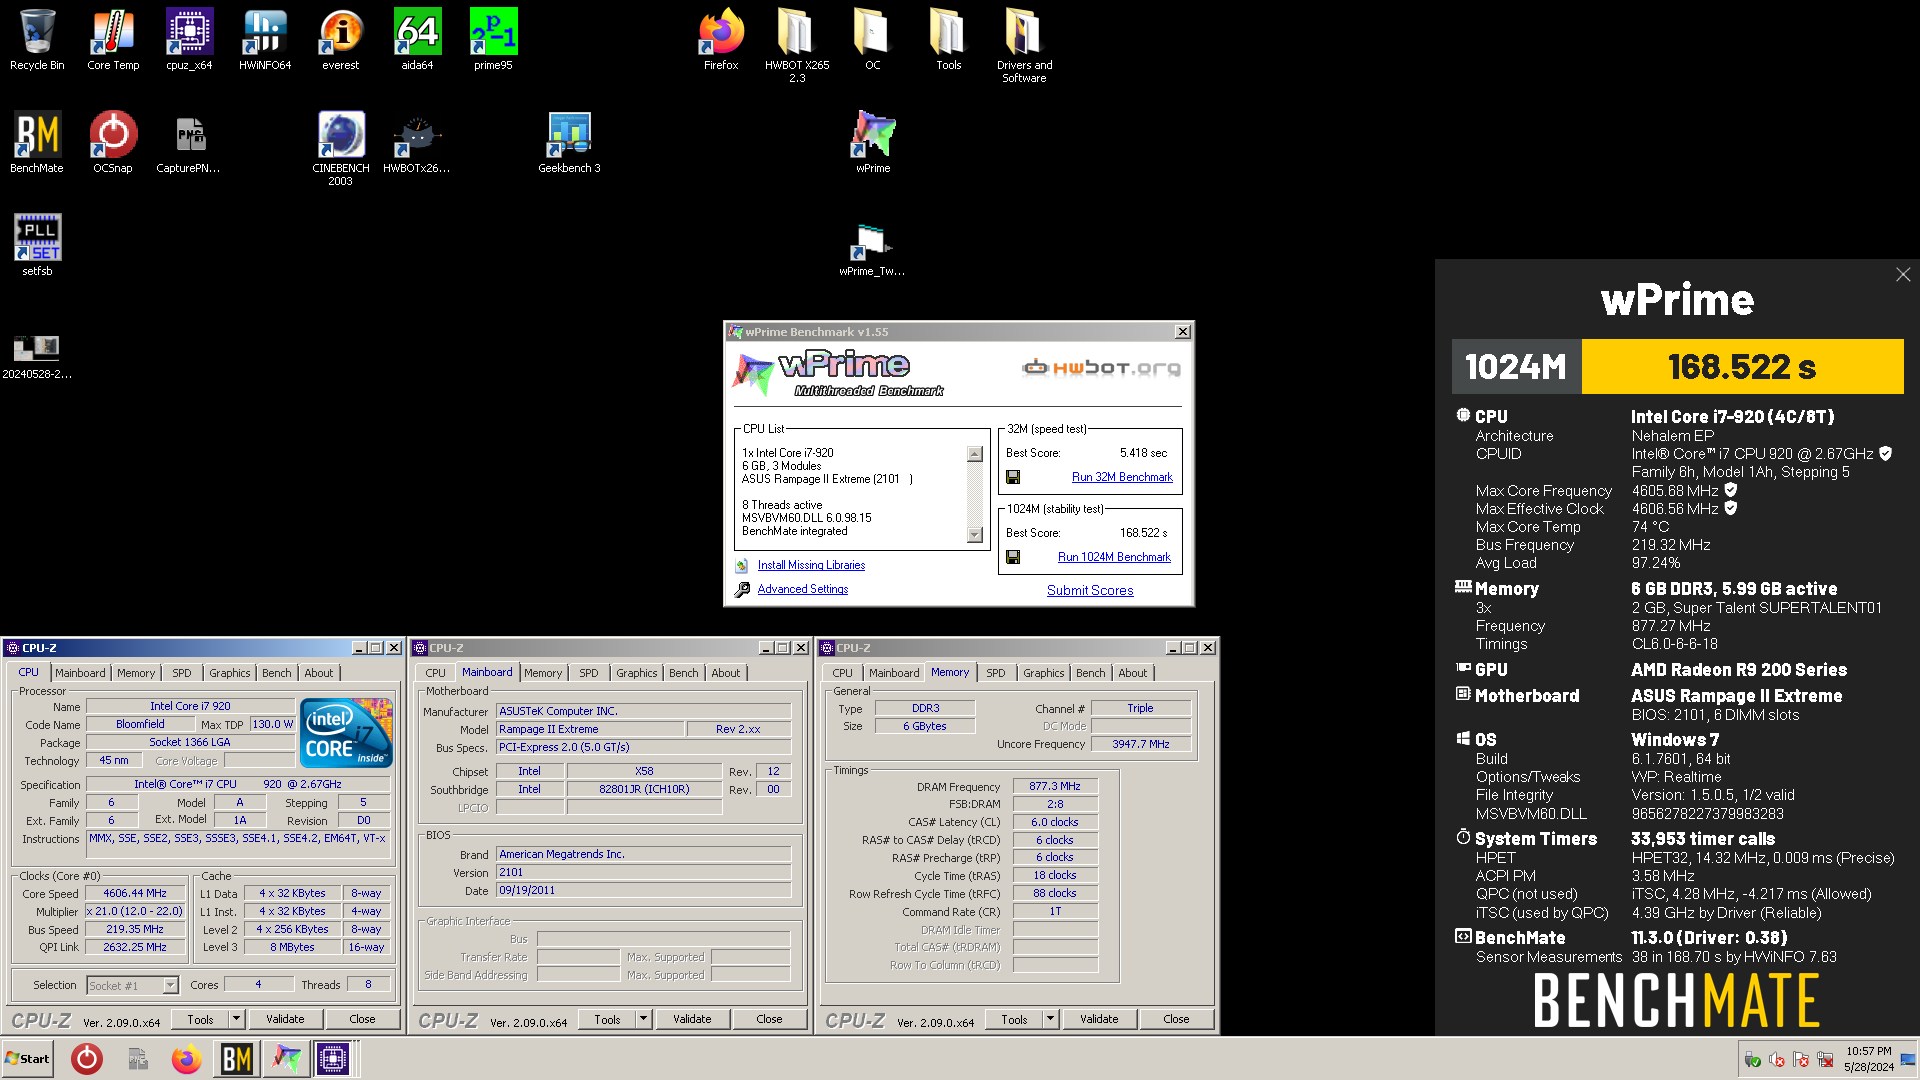Launch BenchMate desktop shortcut
The height and width of the screenshot is (1080, 1920).
[37, 142]
